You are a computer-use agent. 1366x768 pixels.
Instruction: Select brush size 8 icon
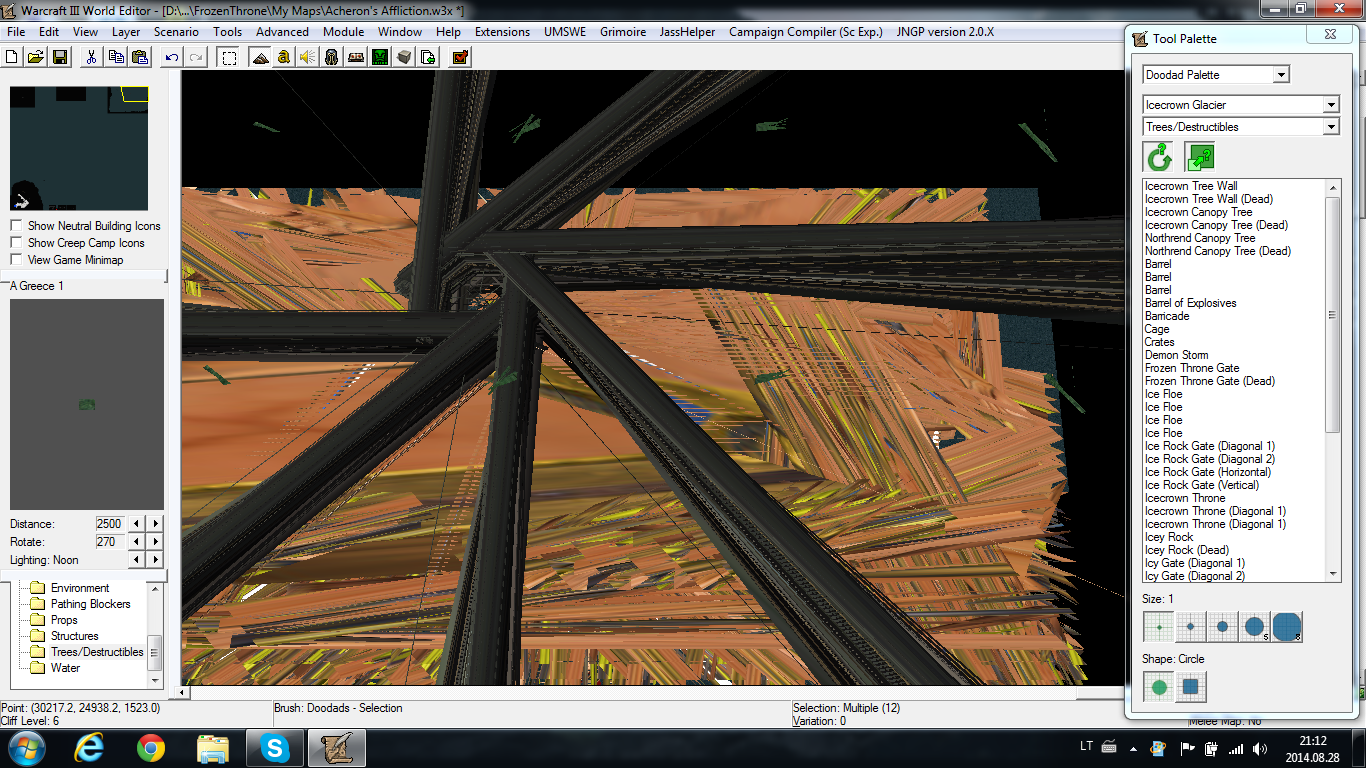pyautogui.click(x=1287, y=627)
